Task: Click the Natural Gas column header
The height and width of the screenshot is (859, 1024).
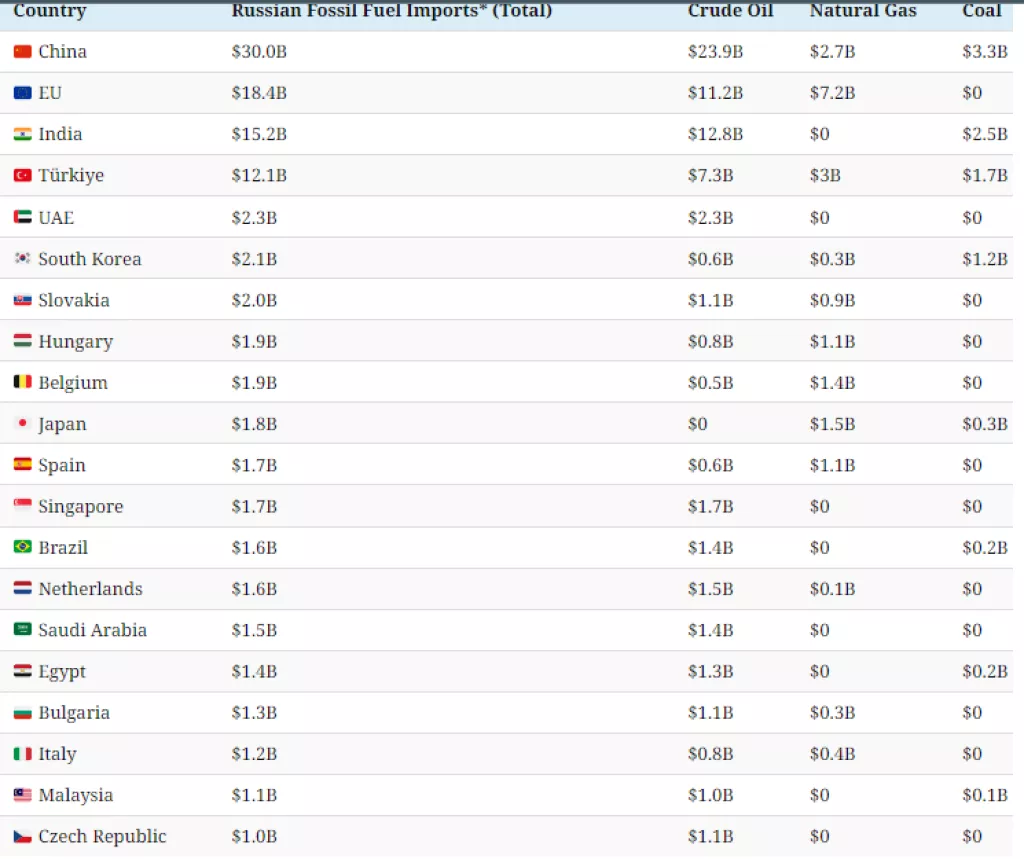Action: pos(862,11)
